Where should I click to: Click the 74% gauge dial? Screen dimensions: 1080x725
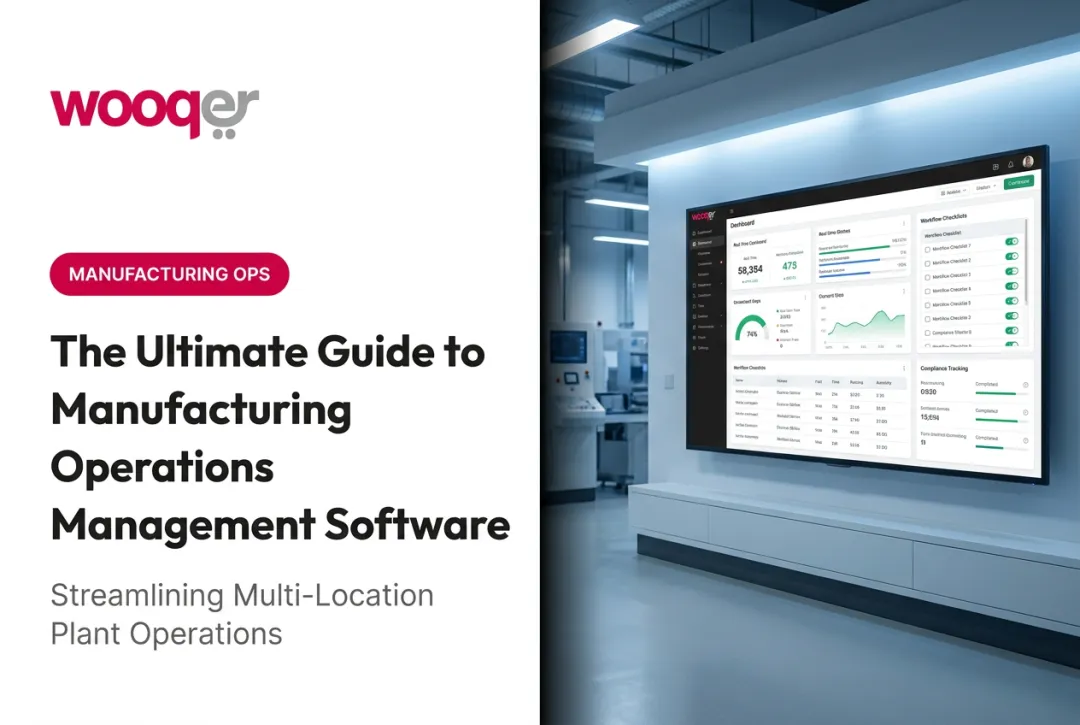pos(752,328)
